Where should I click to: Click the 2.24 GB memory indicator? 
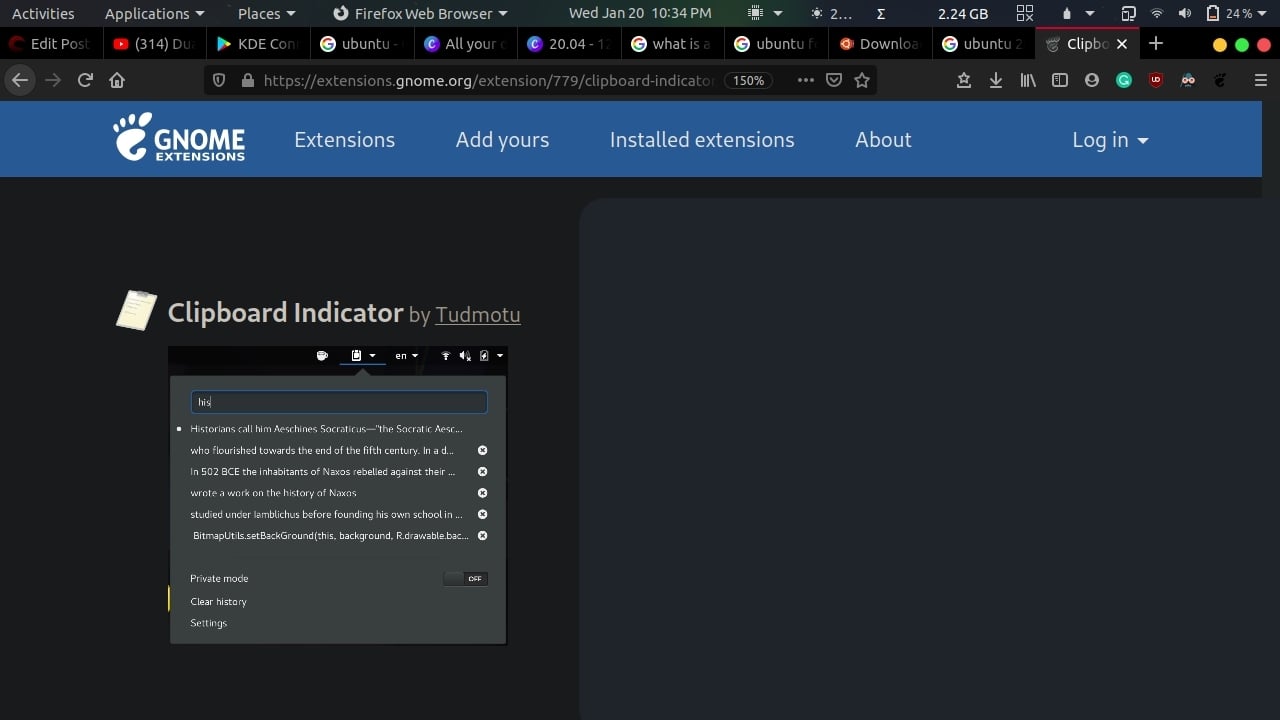[x=963, y=14]
